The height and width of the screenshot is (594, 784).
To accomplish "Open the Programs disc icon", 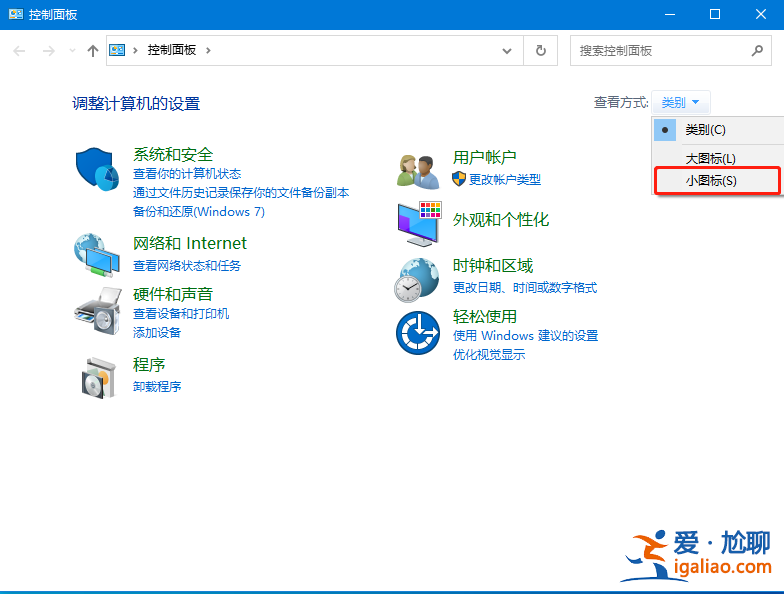I will 99,378.
